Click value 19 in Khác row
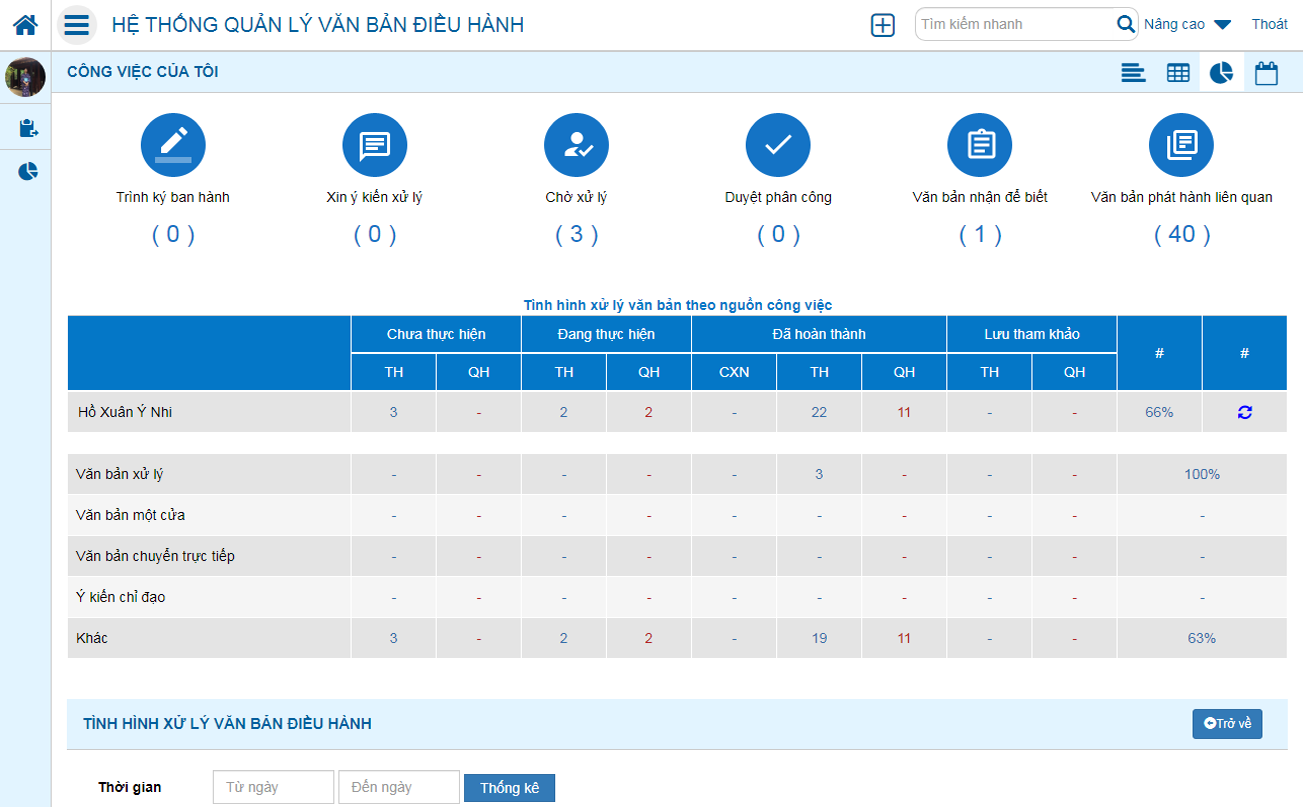 point(819,638)
